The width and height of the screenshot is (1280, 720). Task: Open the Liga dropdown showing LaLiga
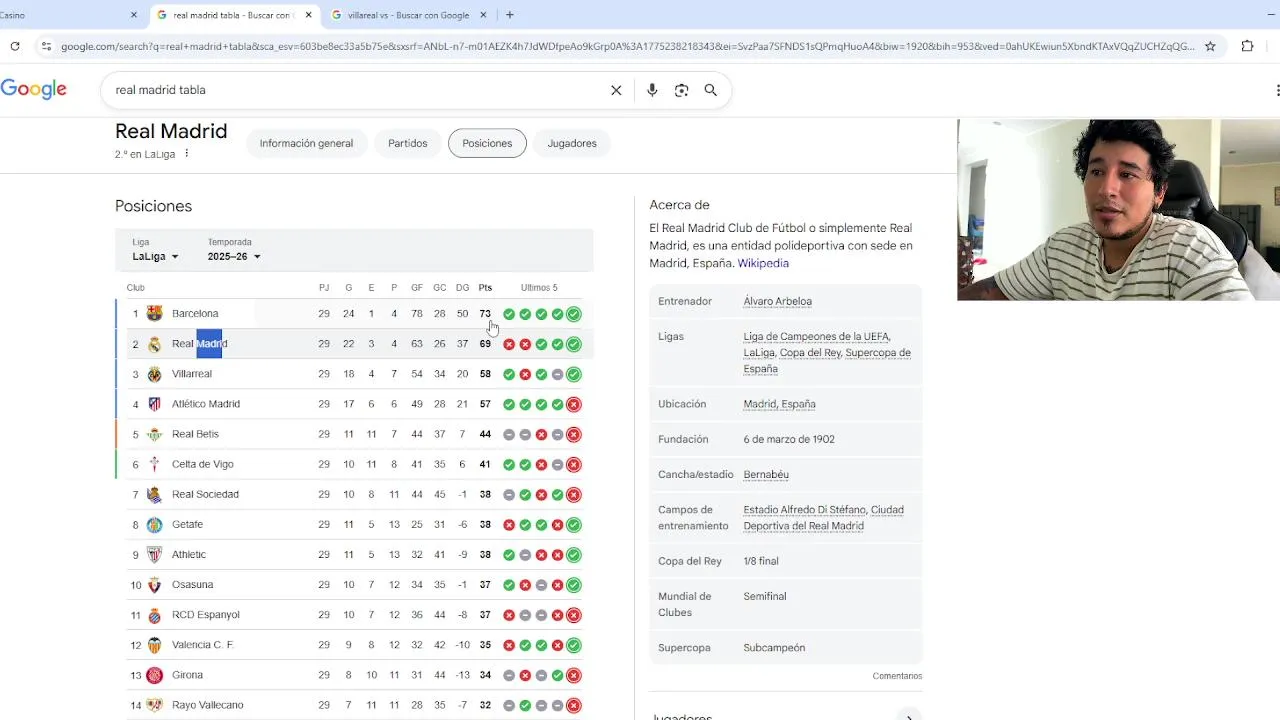point(155,257)
